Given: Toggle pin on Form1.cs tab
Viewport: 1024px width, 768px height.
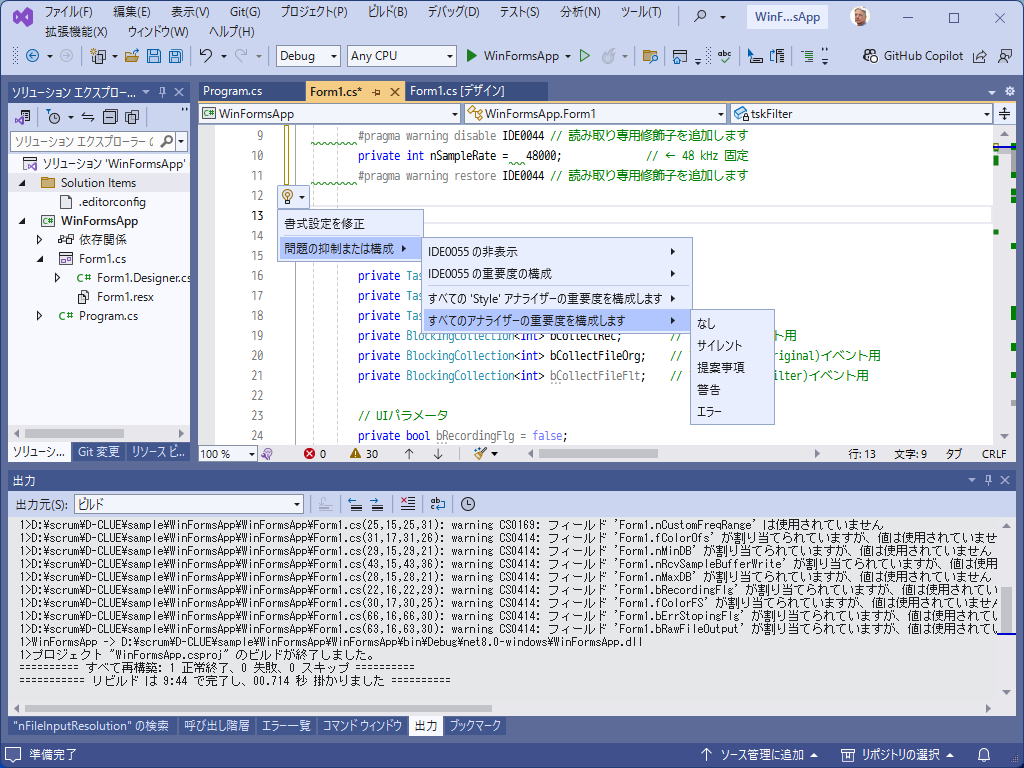Looking at the screenshot, I should 377,92.
